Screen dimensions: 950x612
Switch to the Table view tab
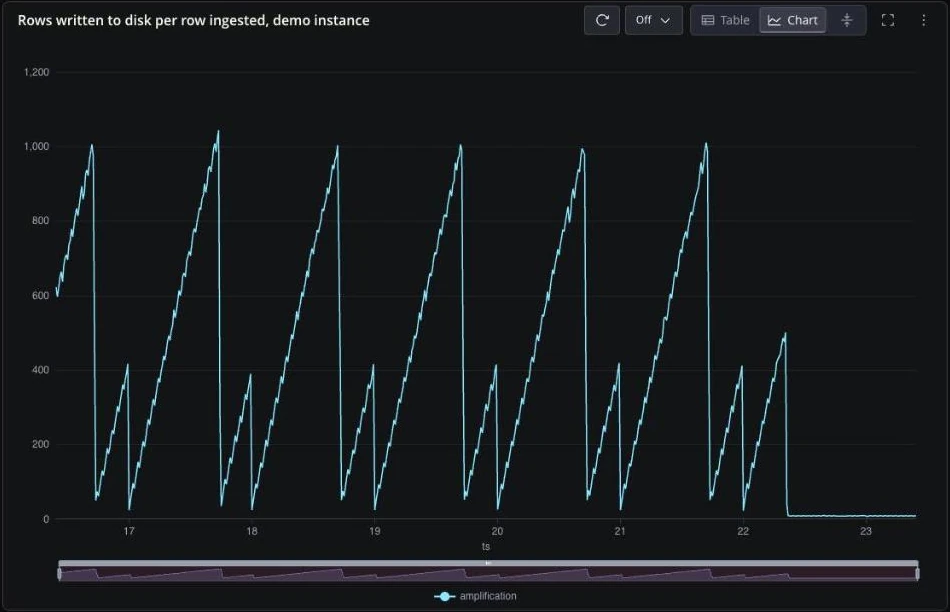tap(725, 20)
